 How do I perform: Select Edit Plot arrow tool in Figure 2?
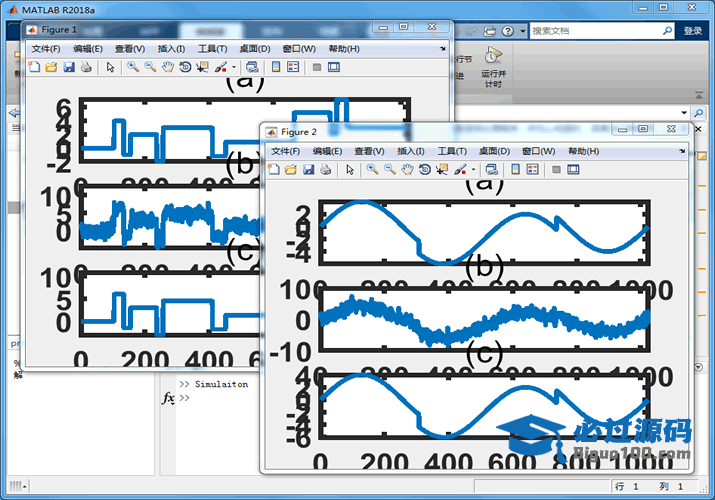350,170
